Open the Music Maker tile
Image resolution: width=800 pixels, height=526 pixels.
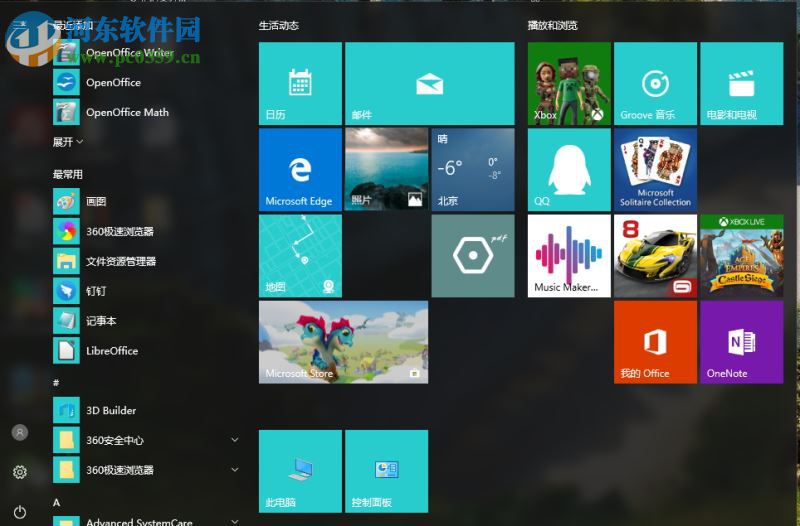click(569, 256)
